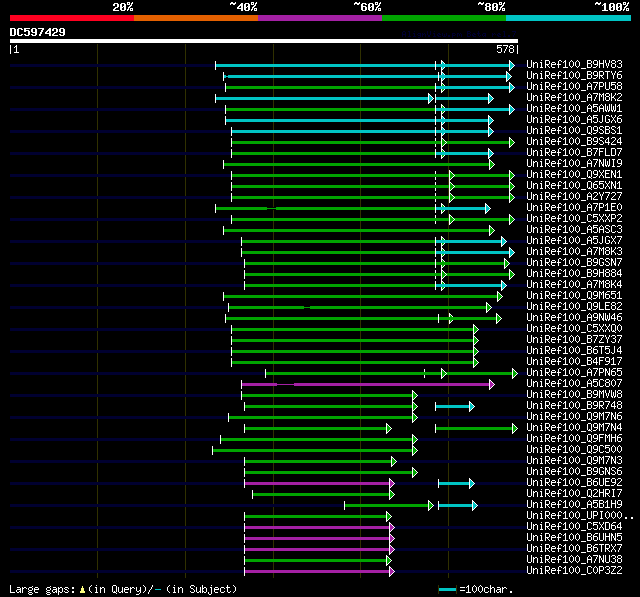This screenshot has height=597, width=640.
Task: Click the red 20% identity legend segment
Action: [x=72, y=18]
